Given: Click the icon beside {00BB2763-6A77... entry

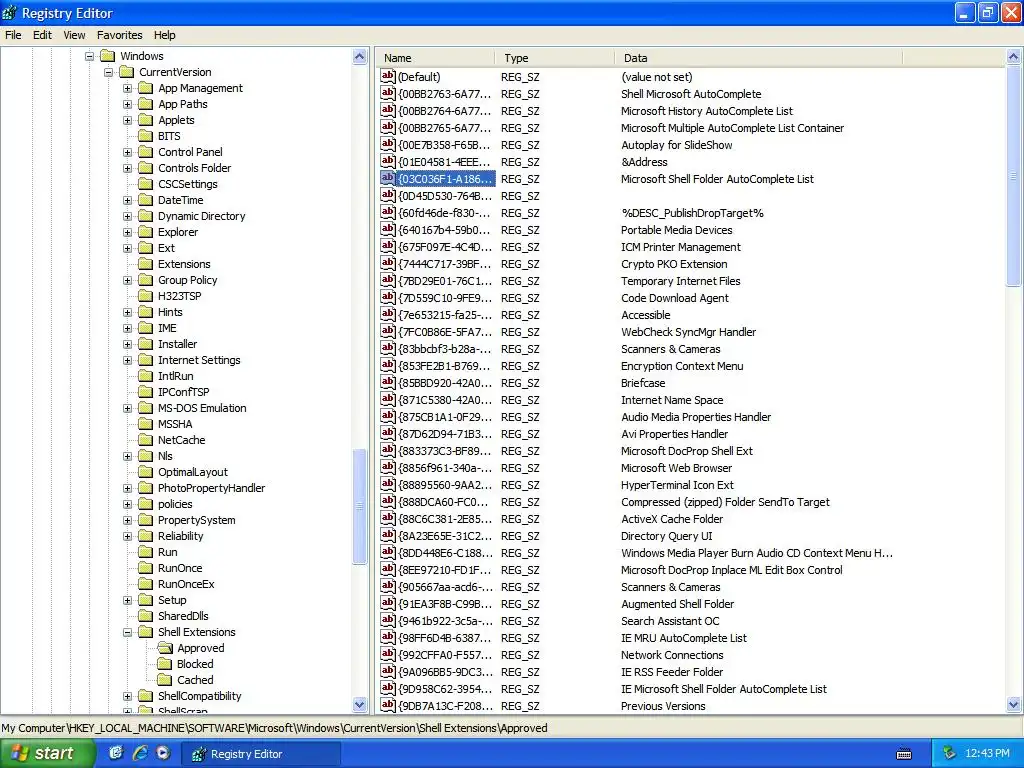Looking at the screenshot, I should coord(388,93).
